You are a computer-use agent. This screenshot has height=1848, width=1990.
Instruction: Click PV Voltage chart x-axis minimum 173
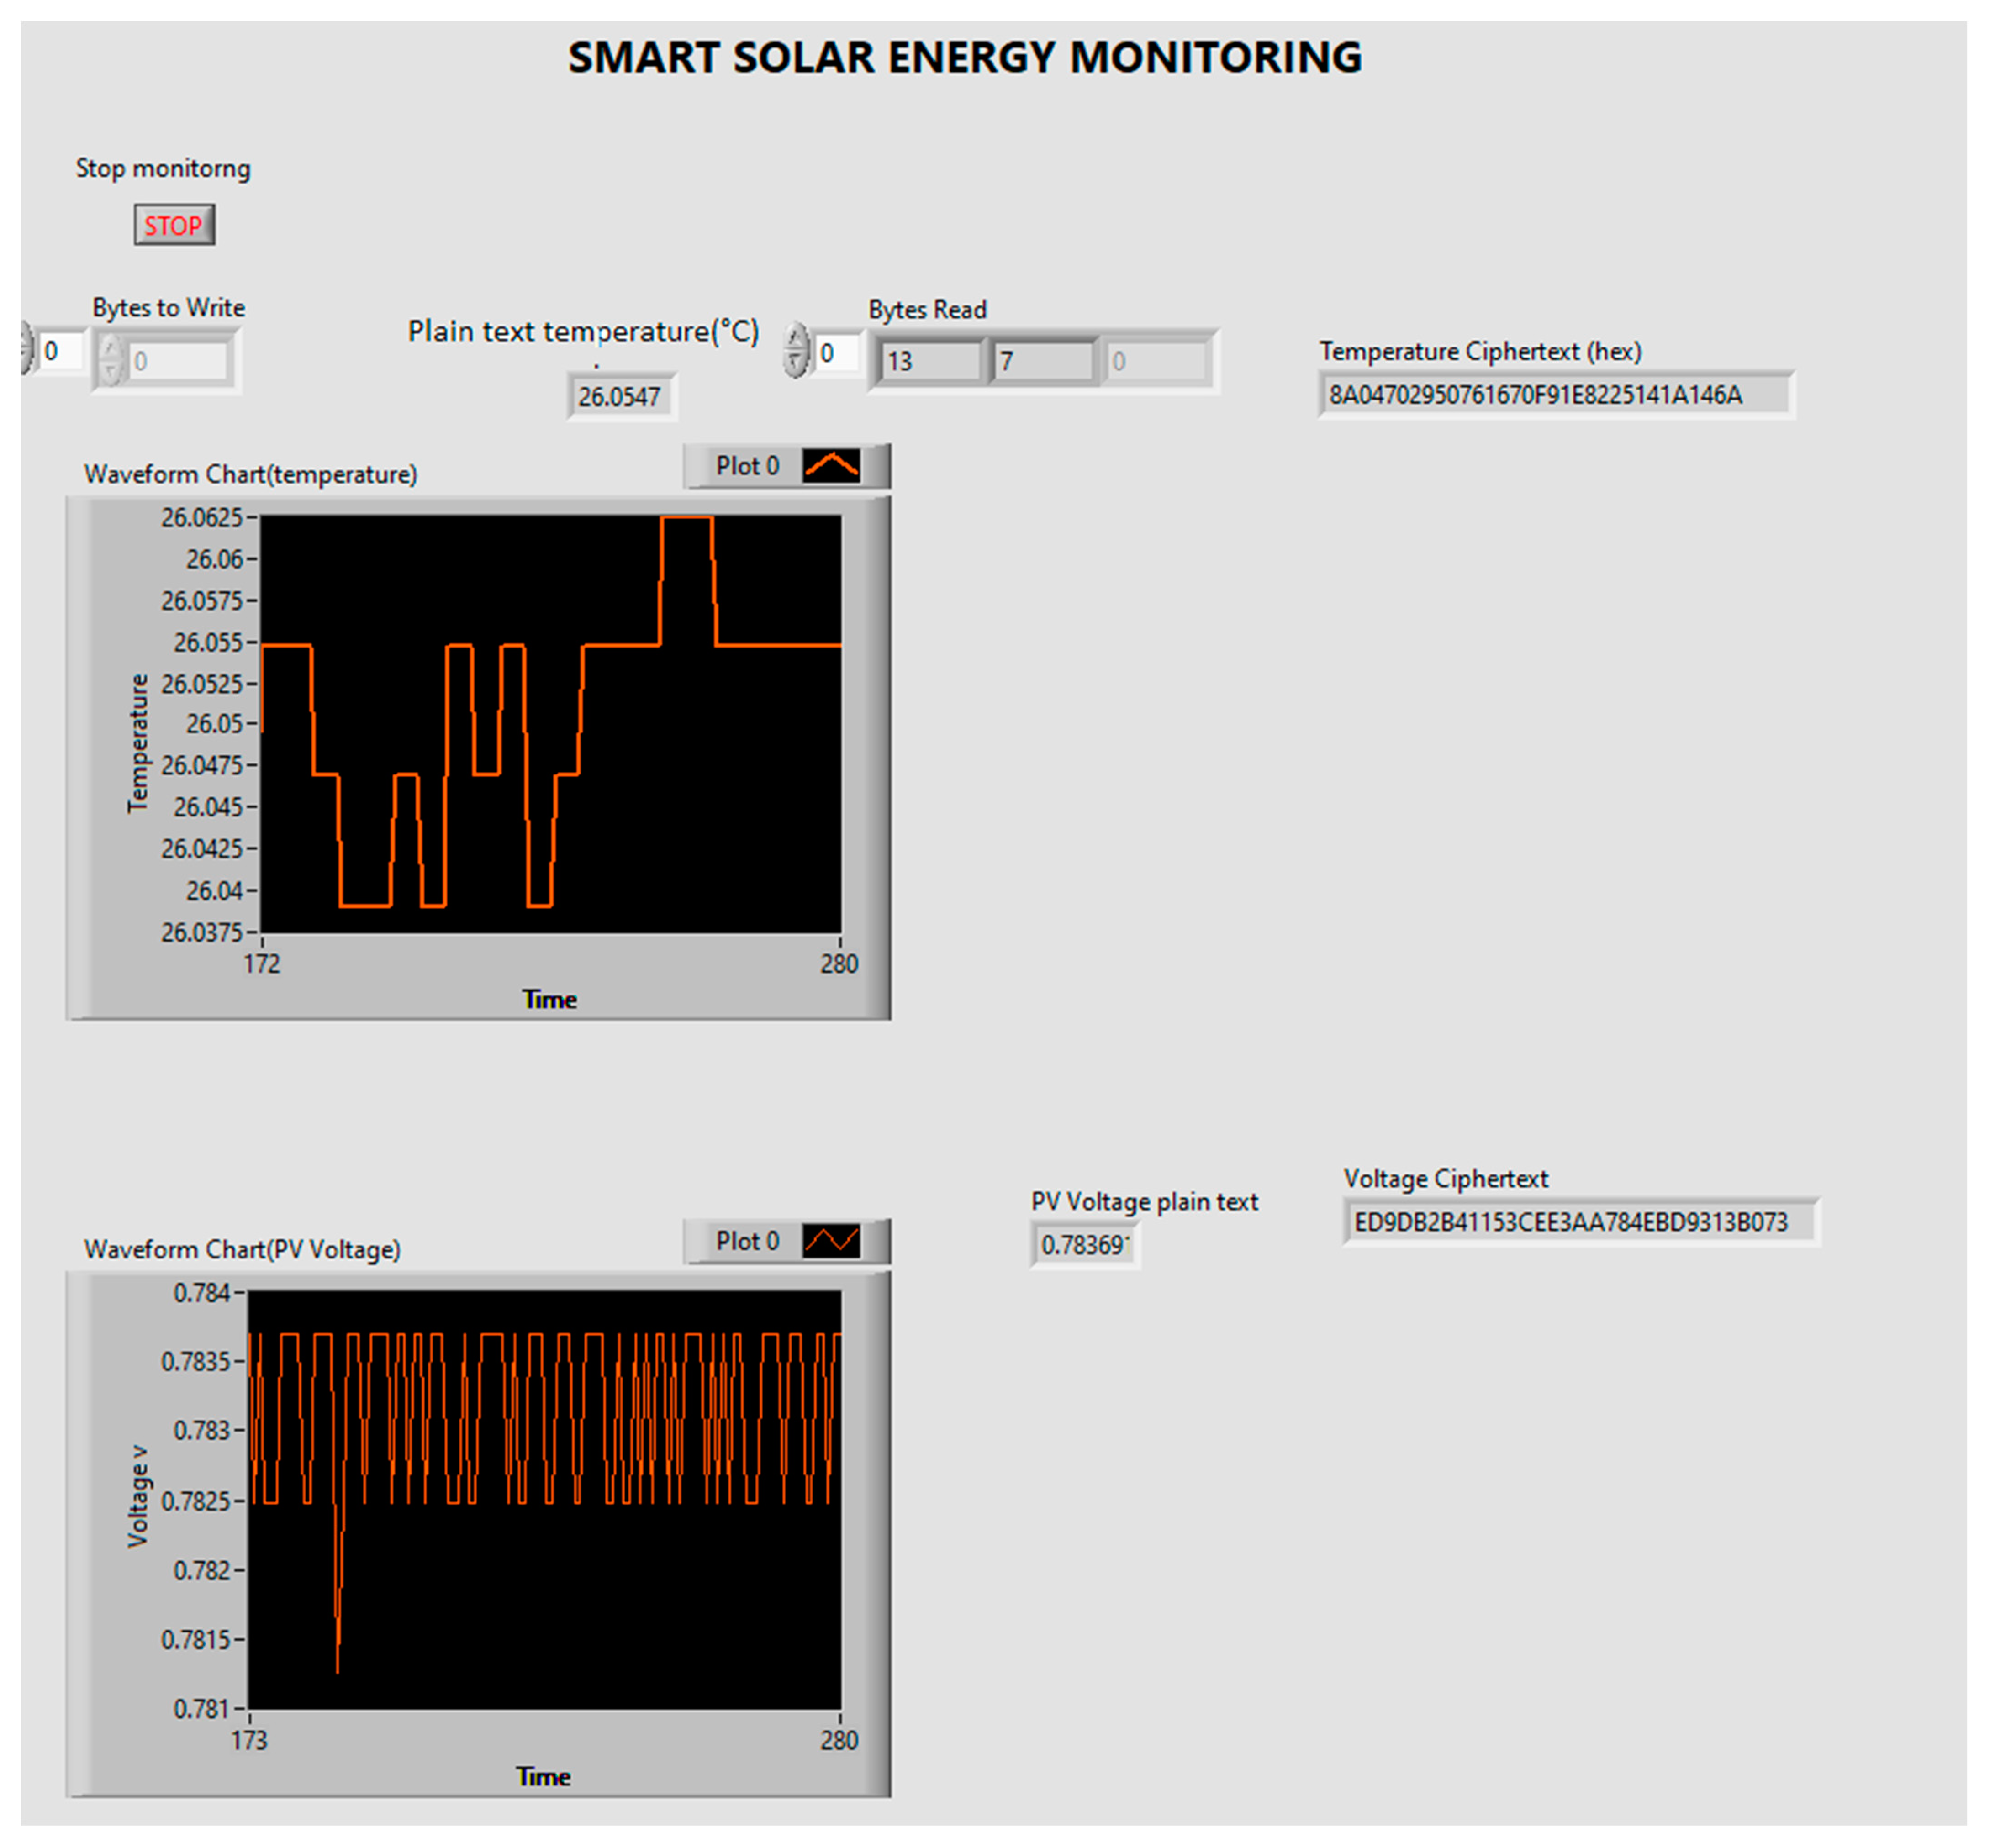pyautogui.click(x=249, y=1740)
